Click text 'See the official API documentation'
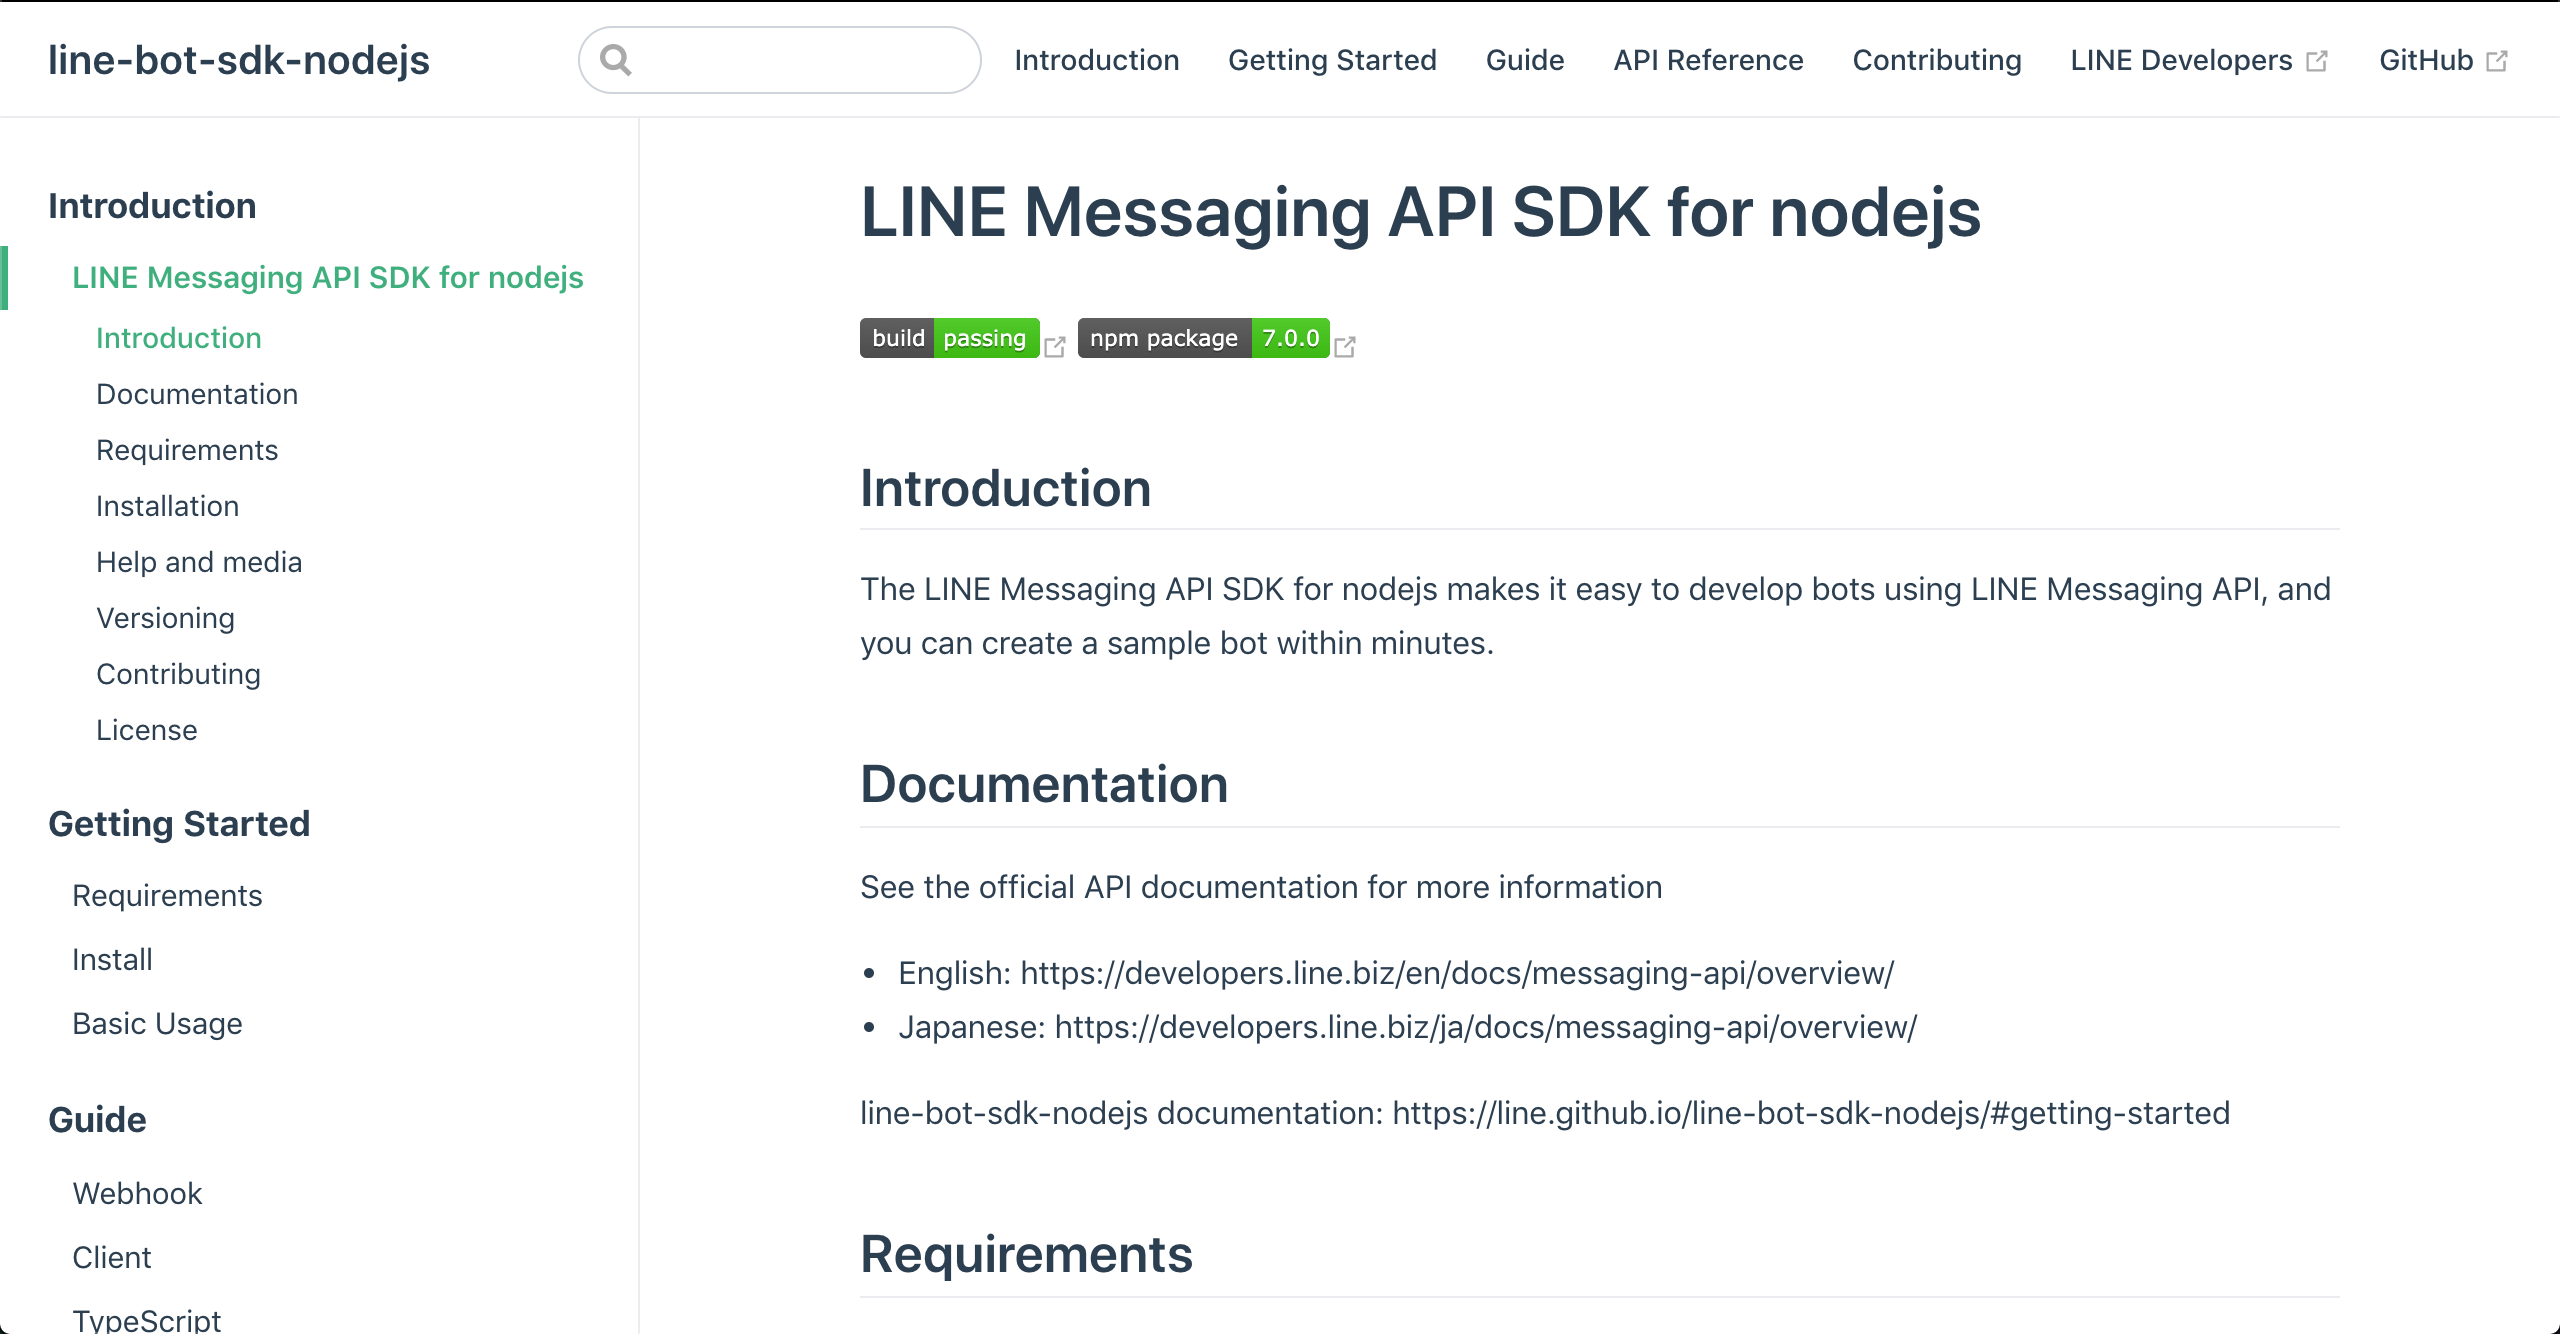The height and width of the screenshot is (1334, 2560). (x=1109, y=887)
